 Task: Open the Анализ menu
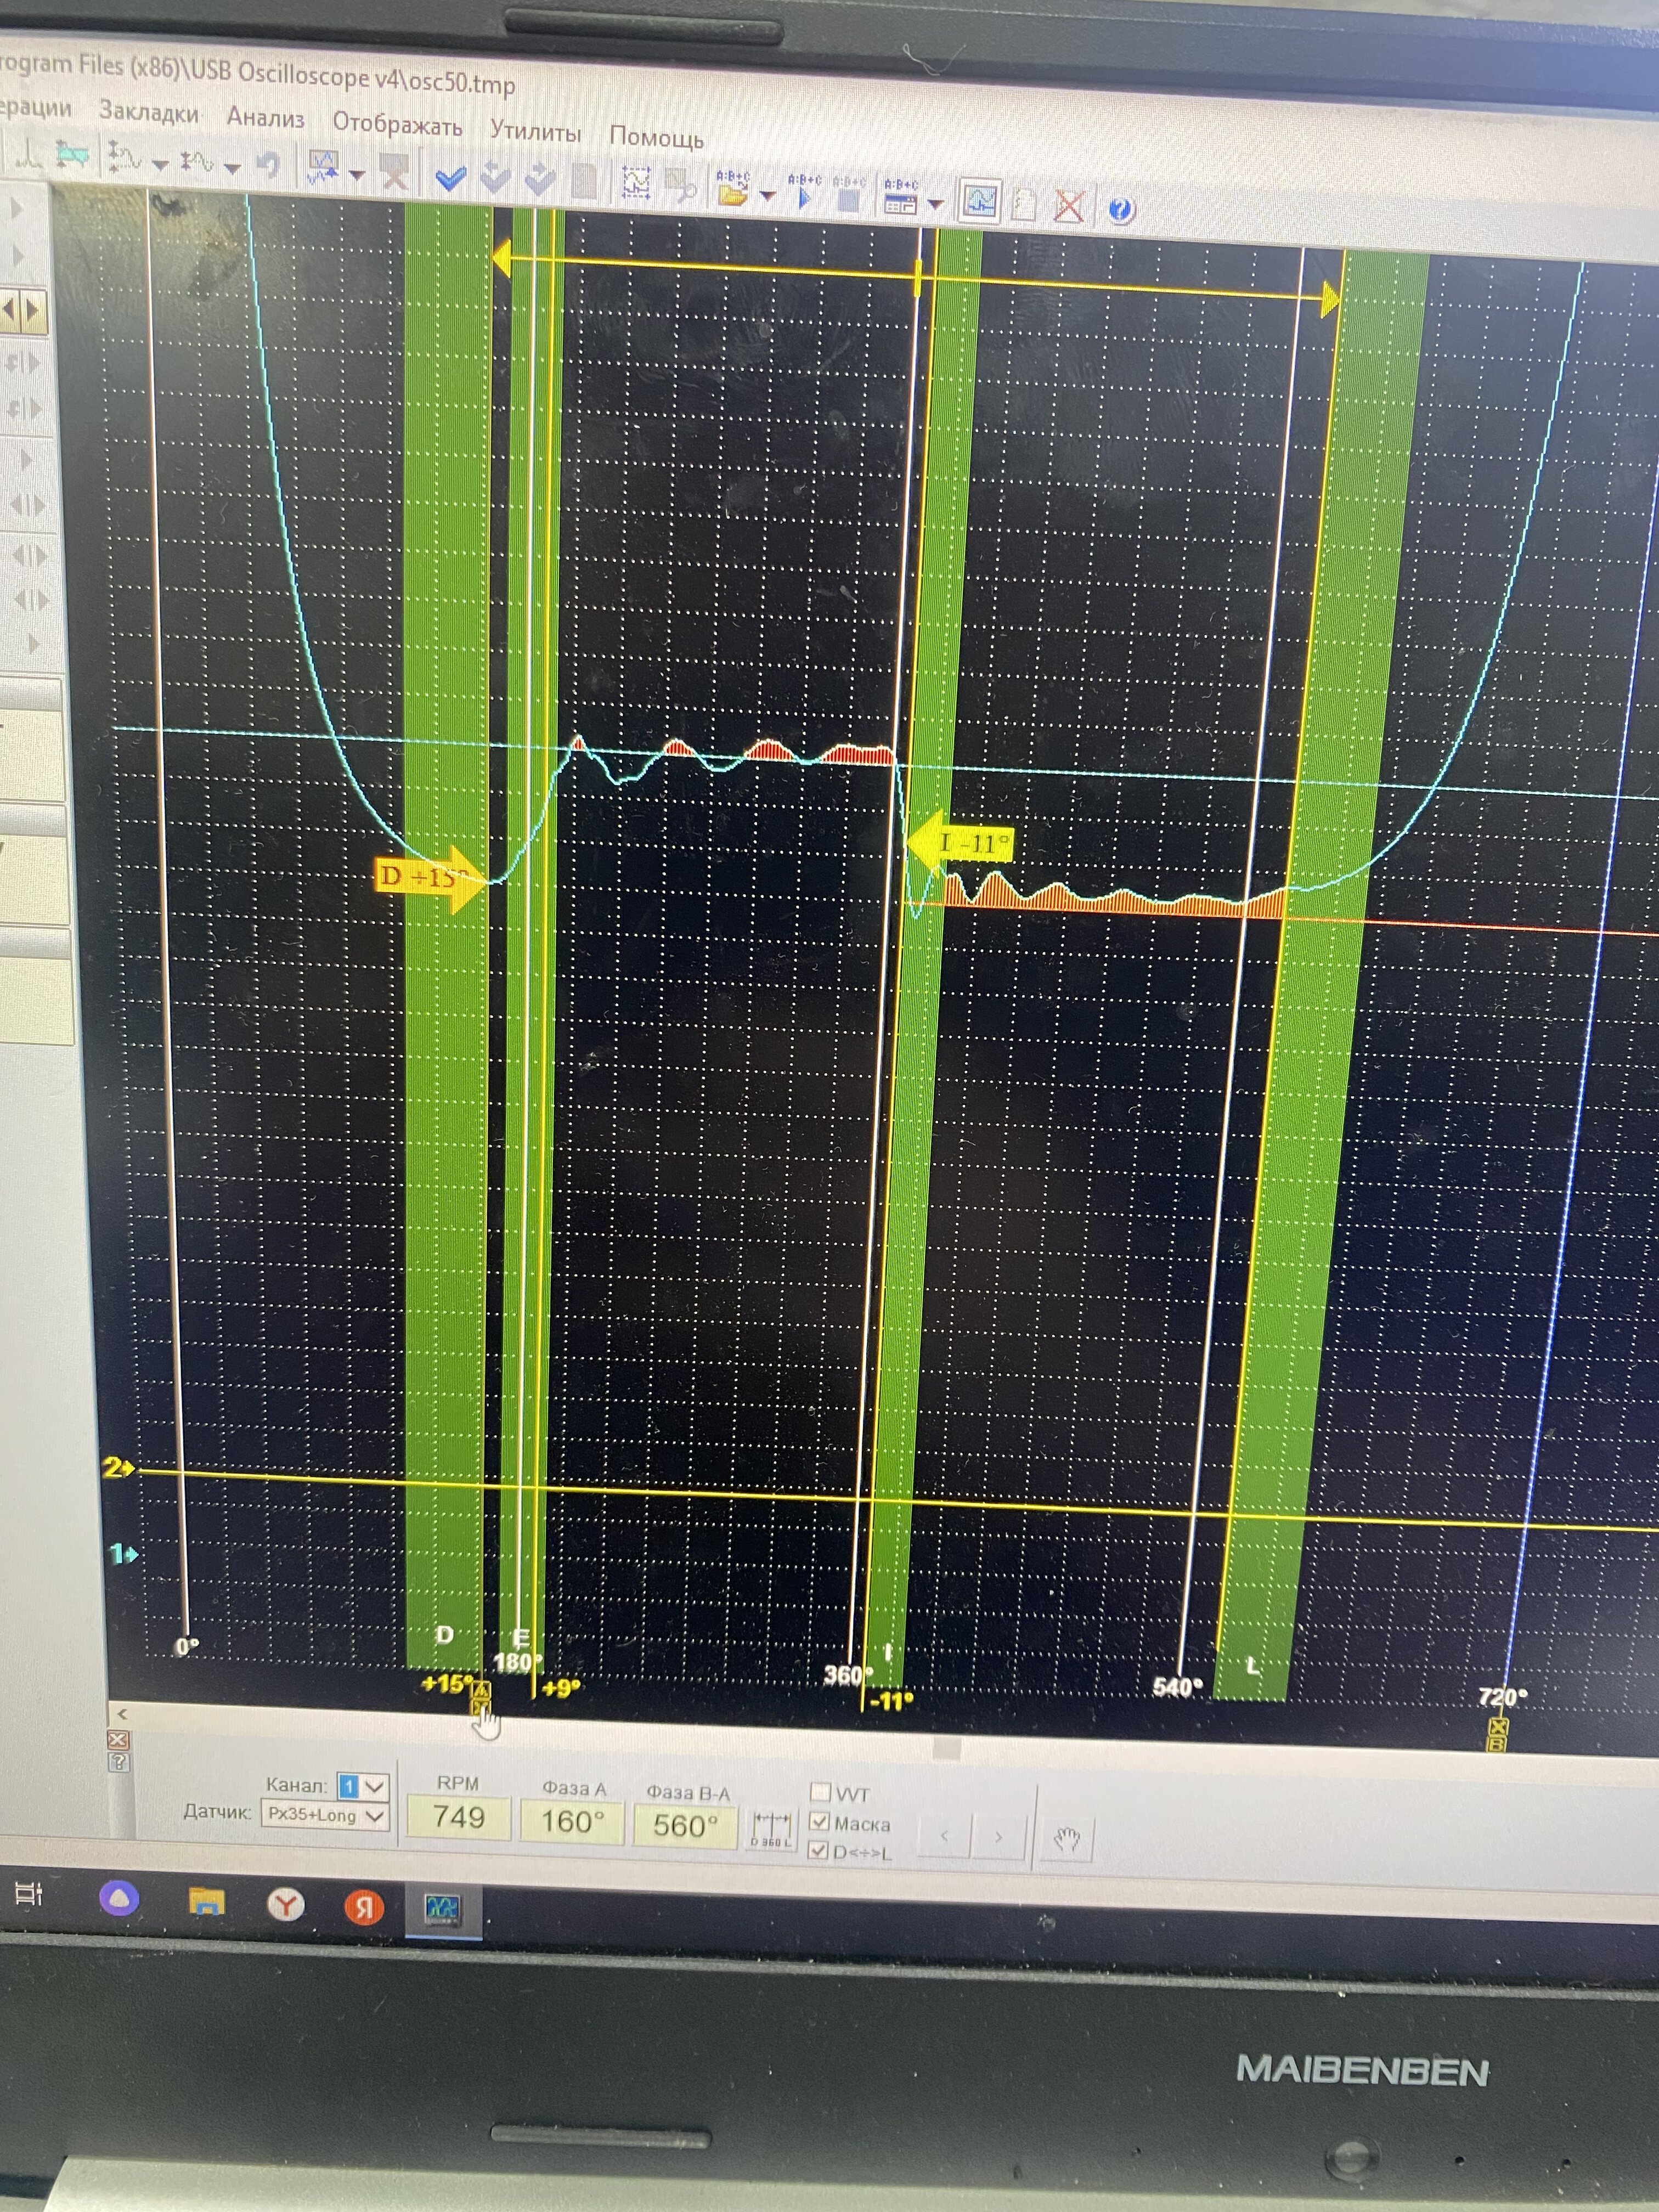(x=265, y=117)
